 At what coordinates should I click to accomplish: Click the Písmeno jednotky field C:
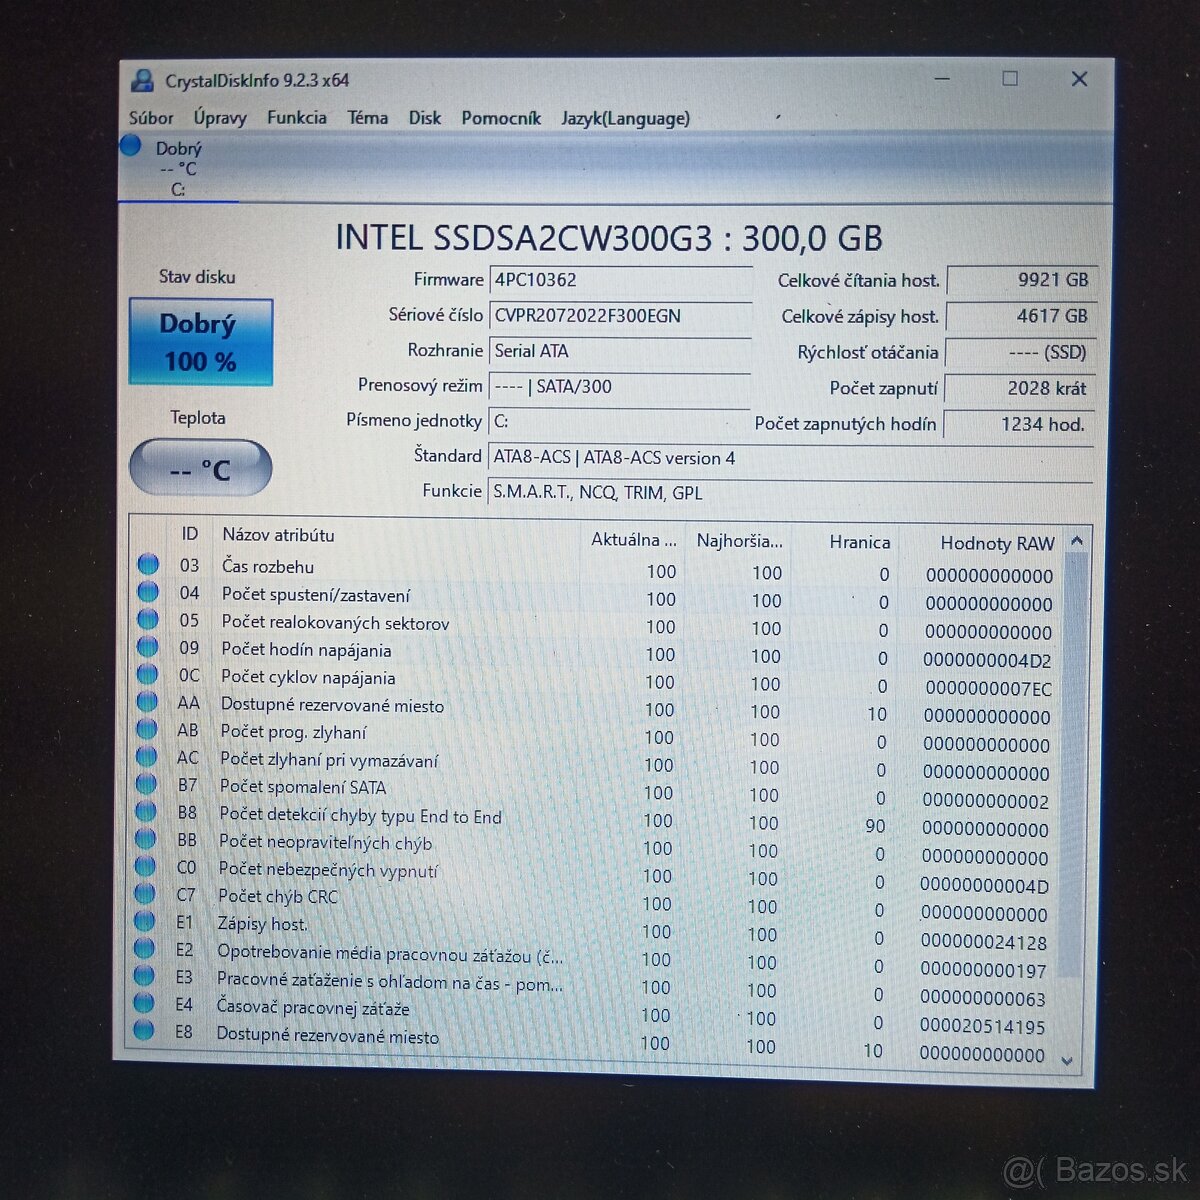(x=619, y=421)
